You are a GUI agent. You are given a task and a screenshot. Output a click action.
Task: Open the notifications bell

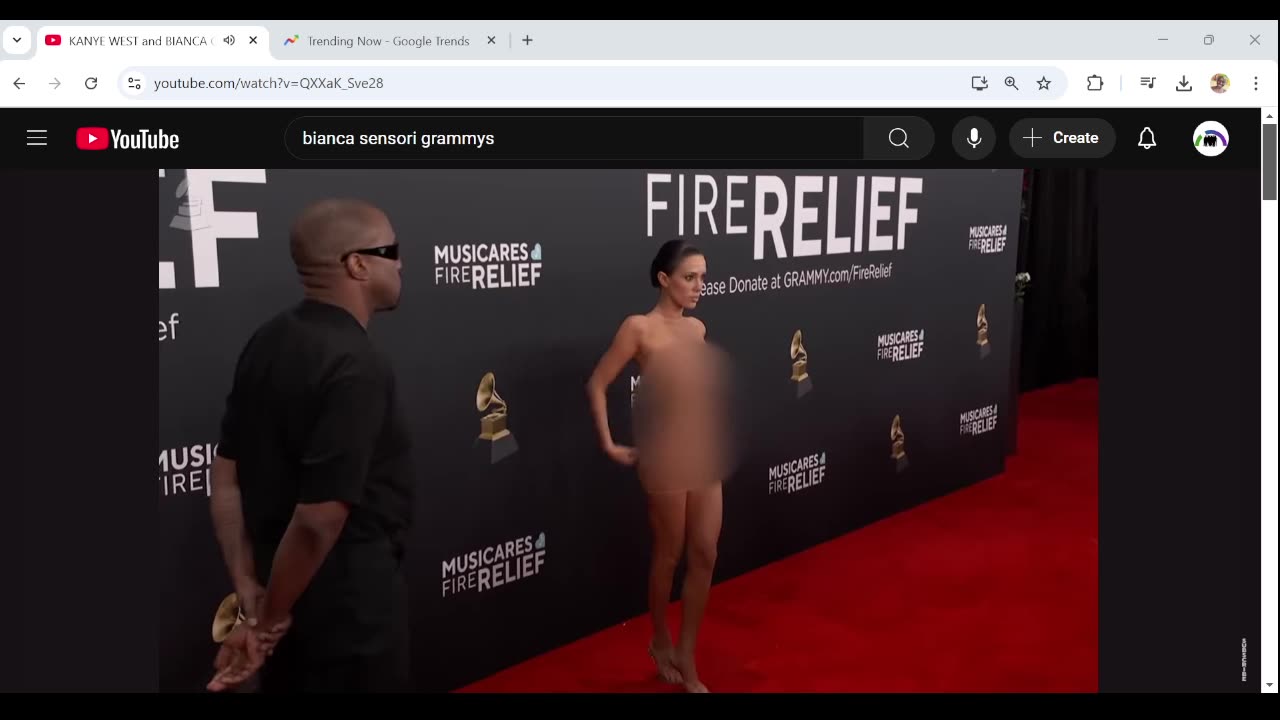(1147, 138)
